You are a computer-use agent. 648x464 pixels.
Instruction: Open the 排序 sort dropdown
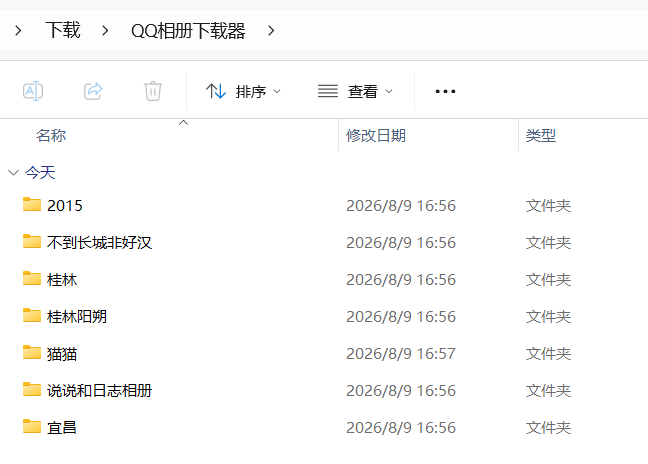(x=243, y=91)
